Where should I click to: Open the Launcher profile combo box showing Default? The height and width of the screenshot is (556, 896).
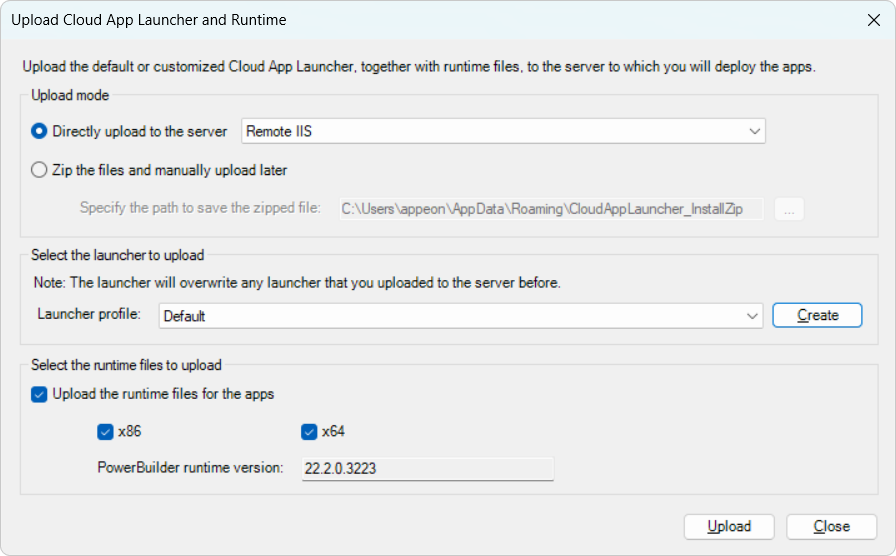pyautogui.click(x=450, y=316)
